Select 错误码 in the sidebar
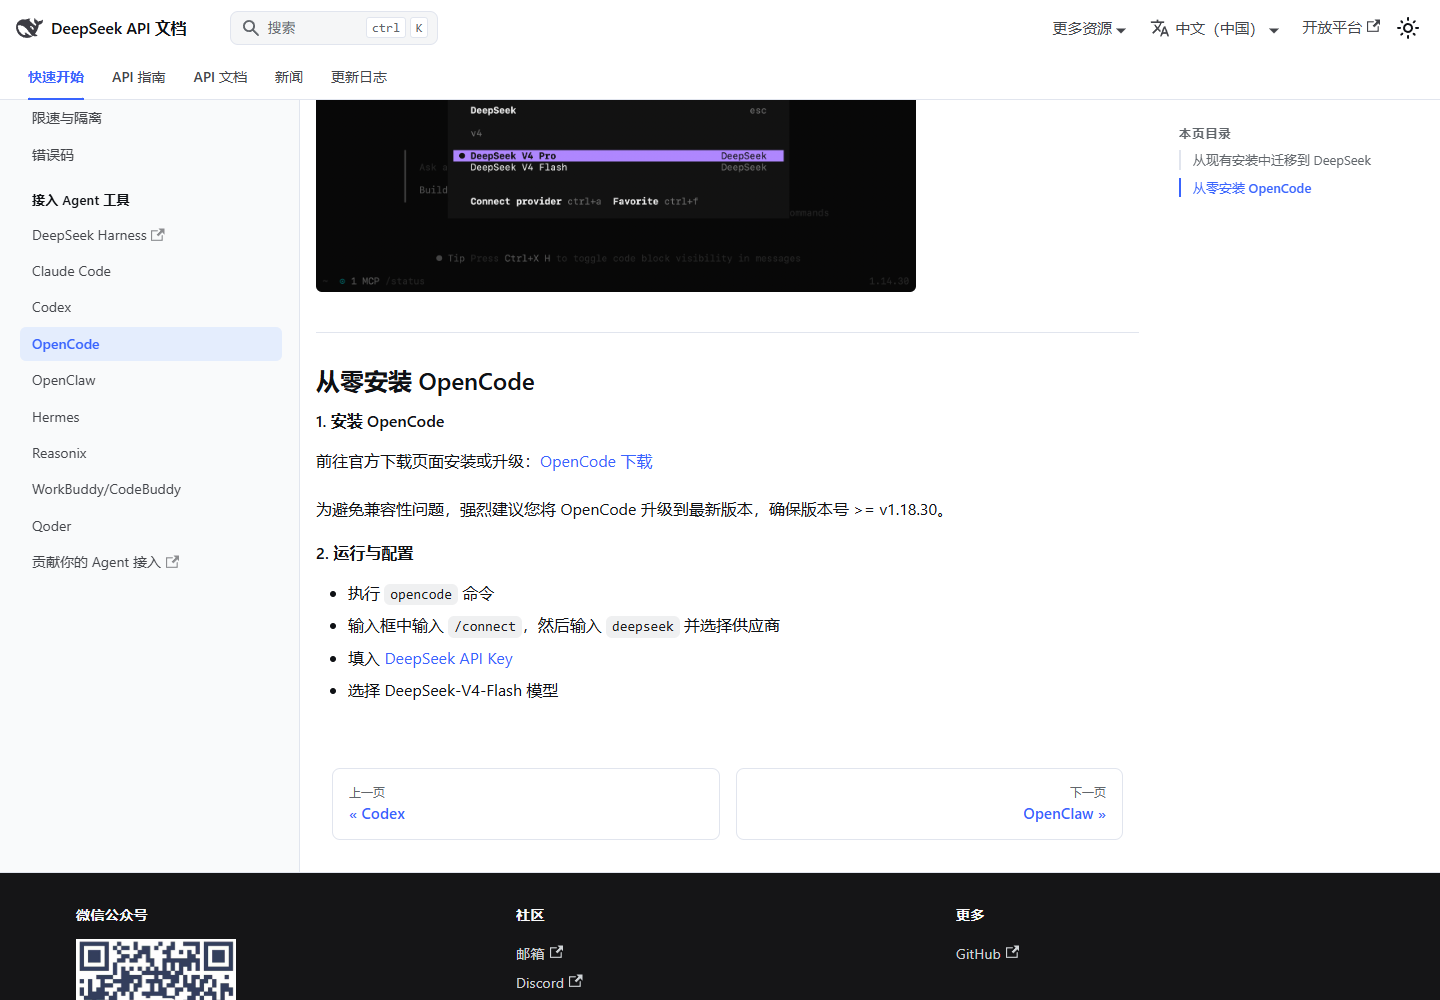This screenshot has height=1000, width=1440. 151,155
